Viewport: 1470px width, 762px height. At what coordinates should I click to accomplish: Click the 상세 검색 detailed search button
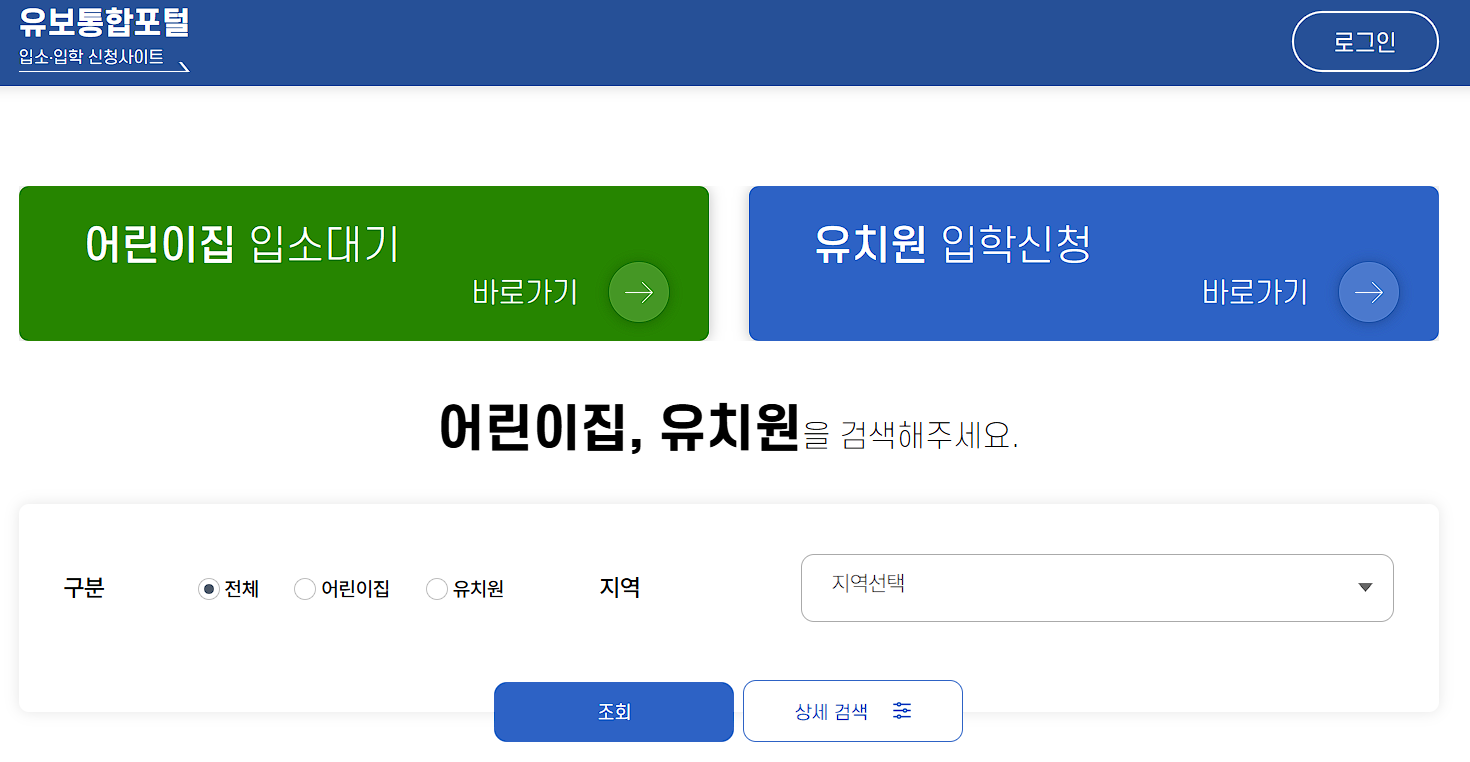click(x=852, y=710)
